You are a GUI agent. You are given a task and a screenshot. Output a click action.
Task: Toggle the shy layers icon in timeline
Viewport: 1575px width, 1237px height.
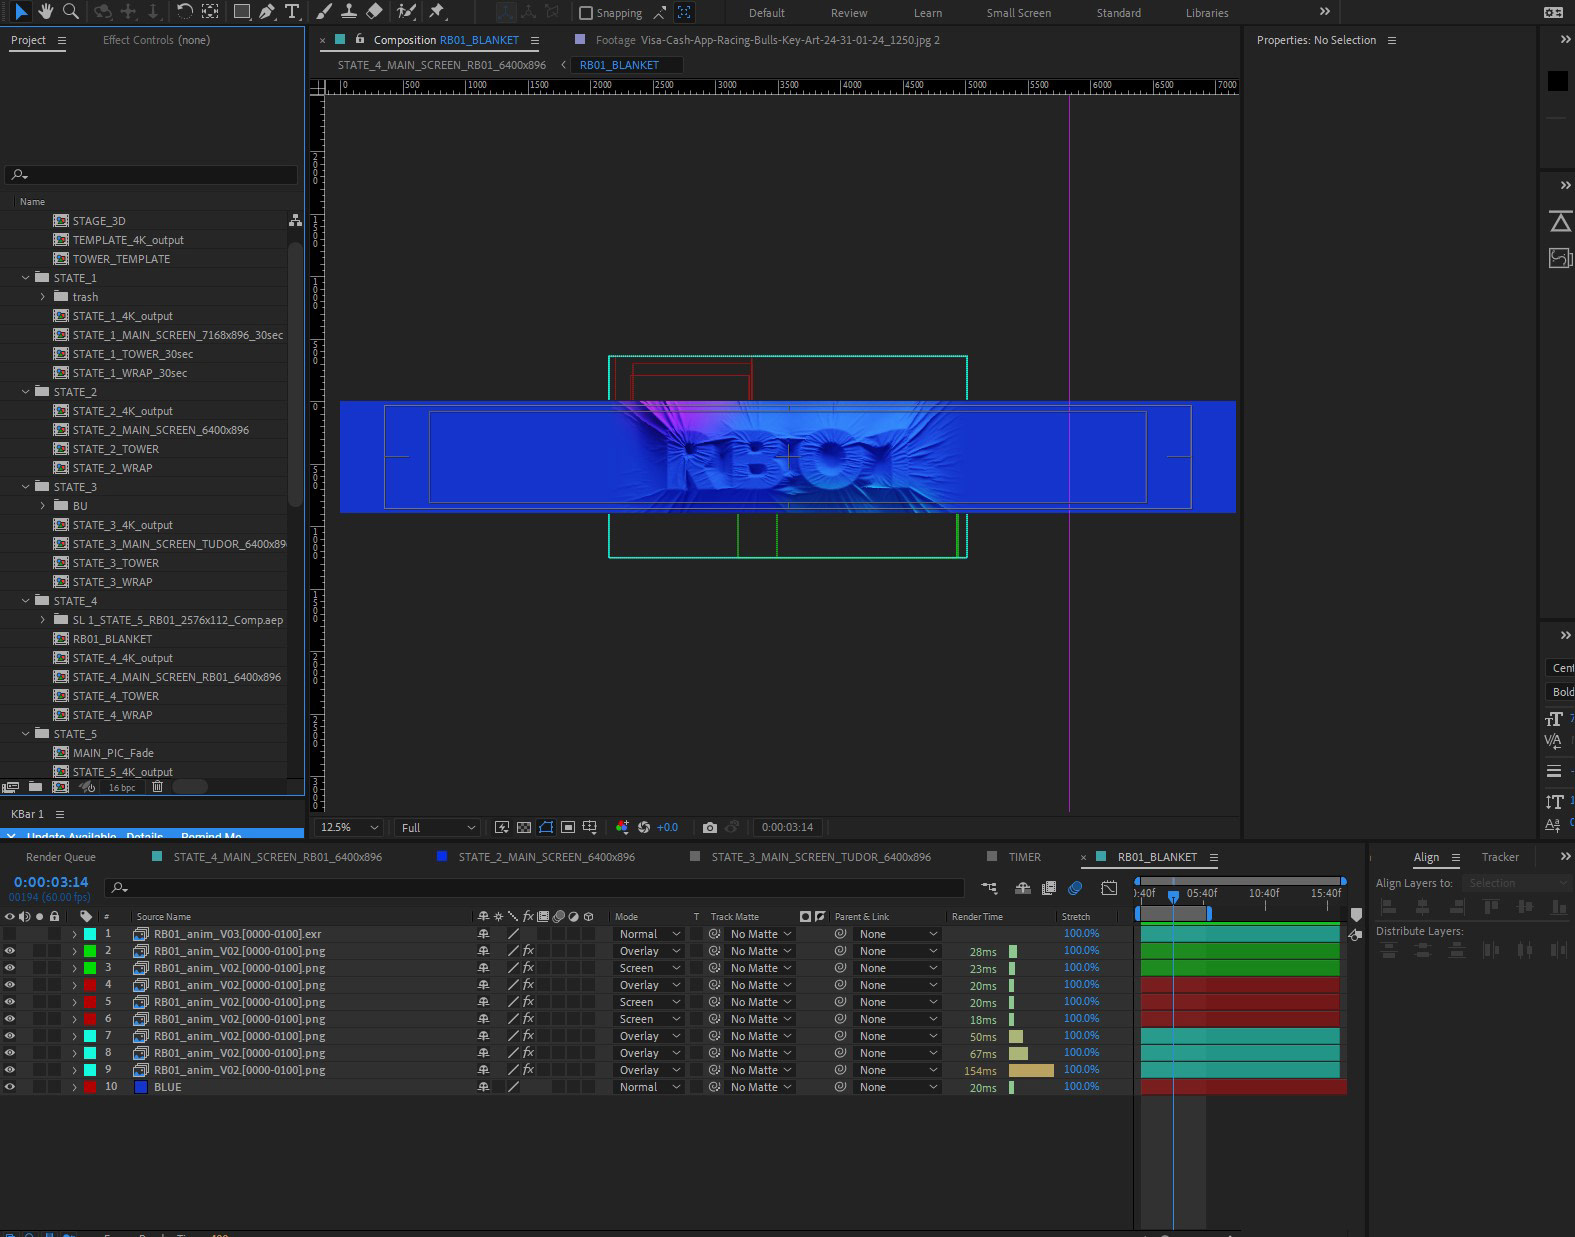(x=1023, y=887)
